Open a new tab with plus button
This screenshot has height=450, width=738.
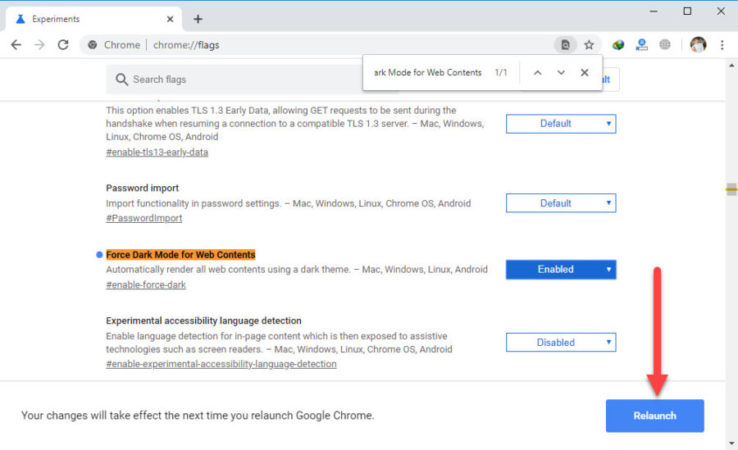click(198, 19)
